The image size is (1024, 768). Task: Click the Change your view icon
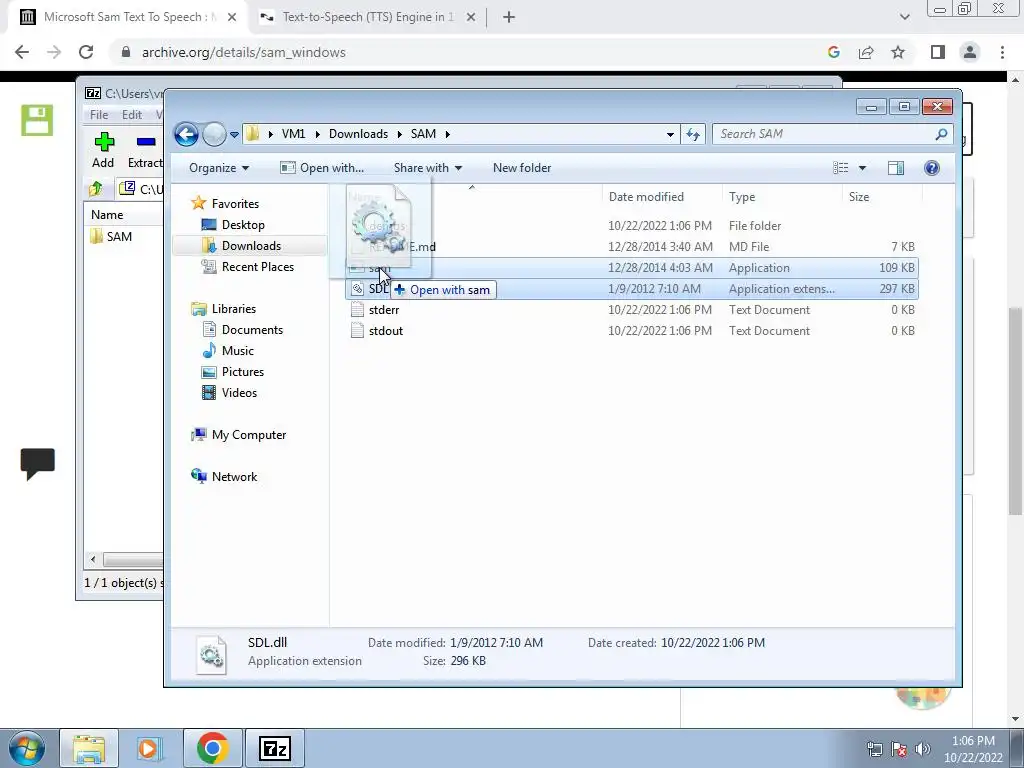[x=840, y=168]
